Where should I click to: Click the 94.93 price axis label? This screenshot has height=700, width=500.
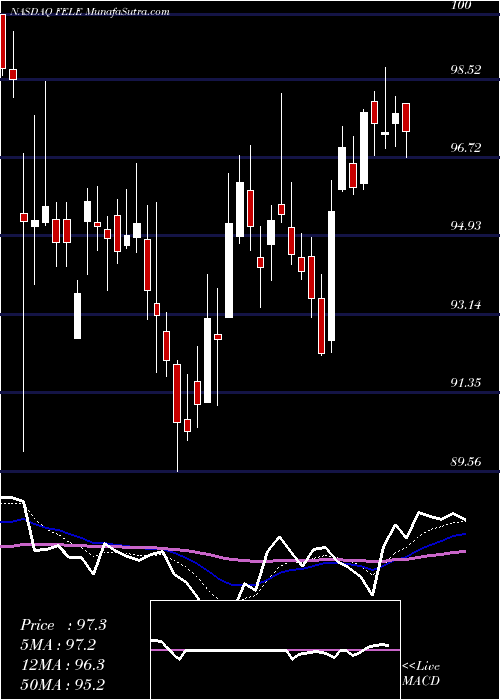pyautogui.click(x=466, y=226)
